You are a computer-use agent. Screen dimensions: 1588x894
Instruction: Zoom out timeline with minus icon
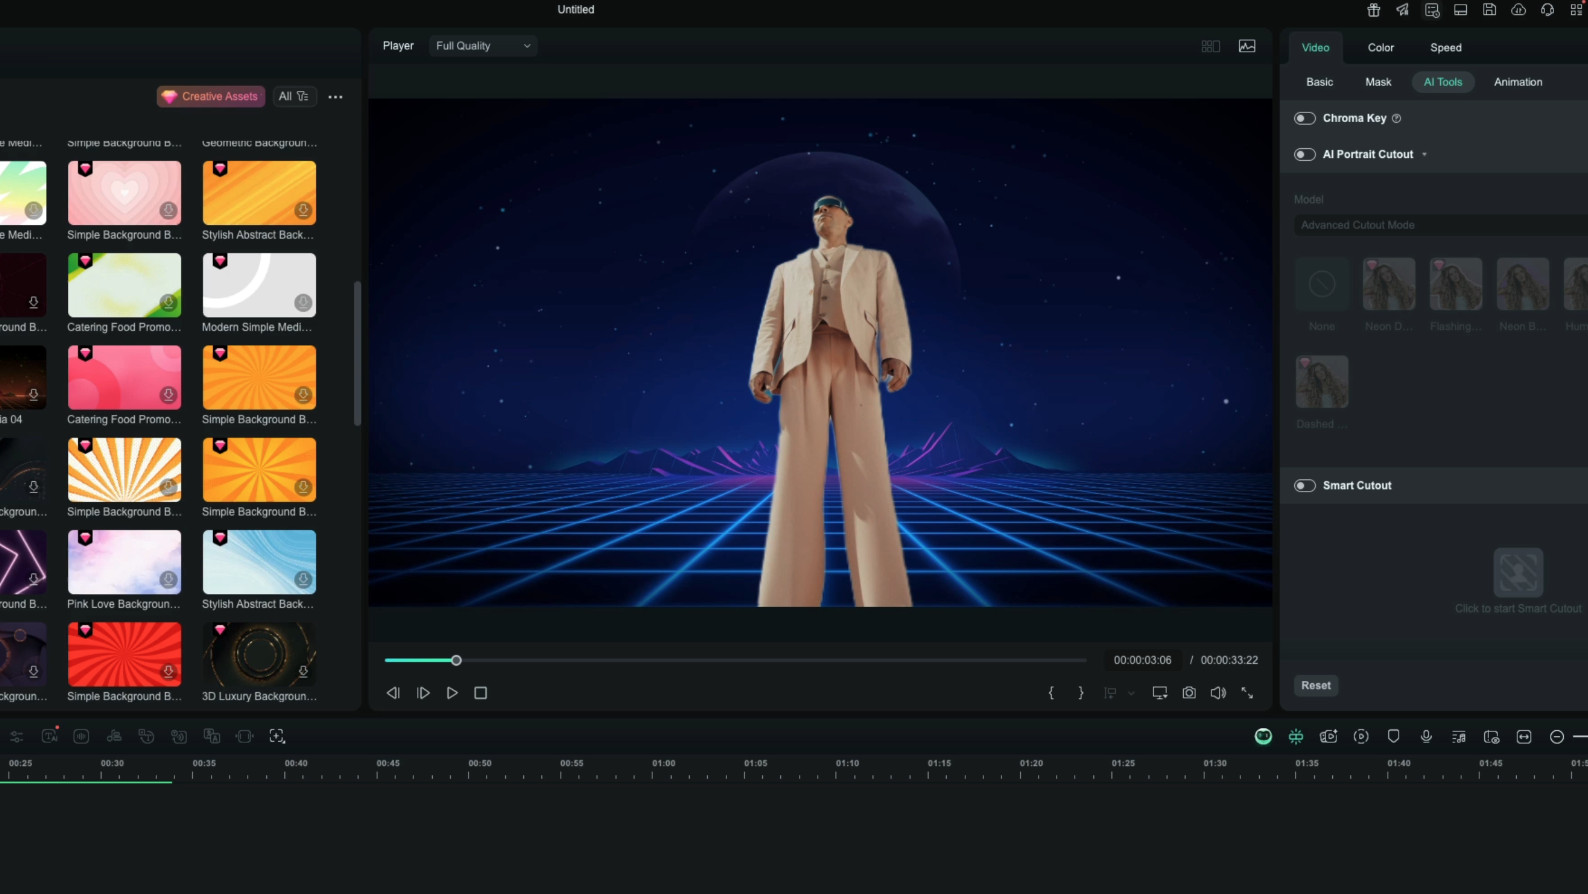[x=1557, y=737]
